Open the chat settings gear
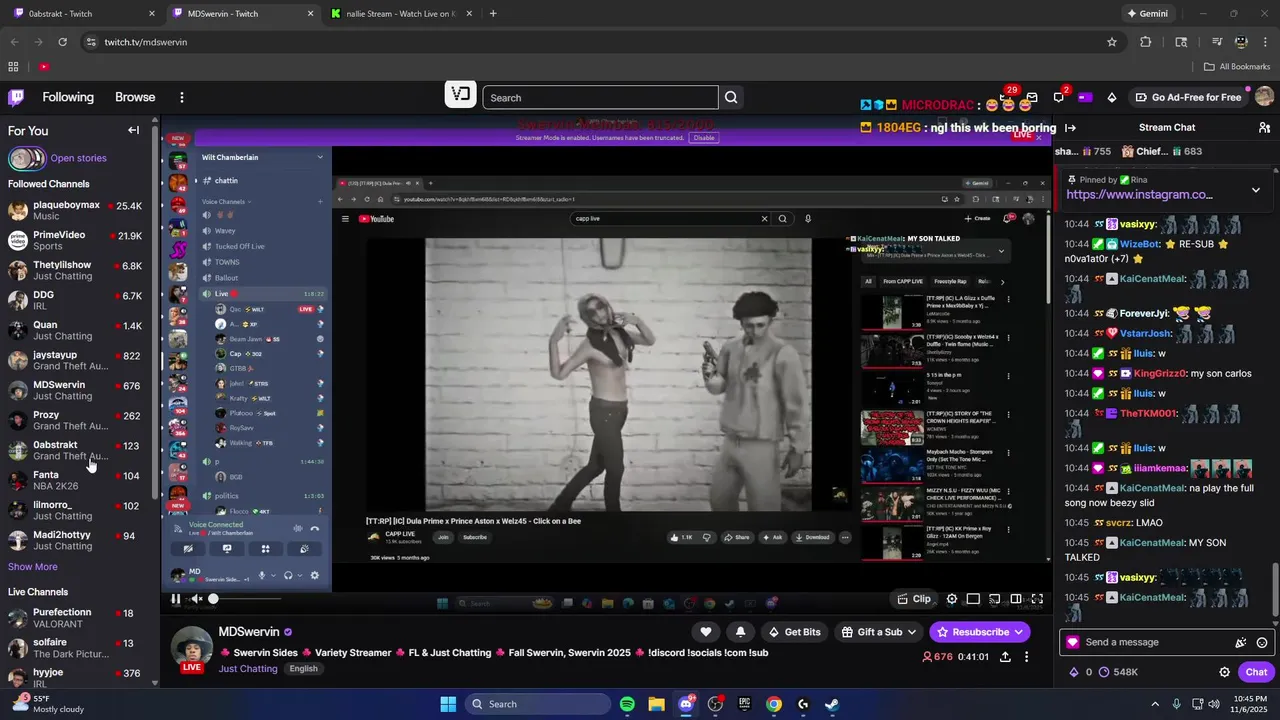The width and height of the screenshot is (1280, 720). point(1224,672)
